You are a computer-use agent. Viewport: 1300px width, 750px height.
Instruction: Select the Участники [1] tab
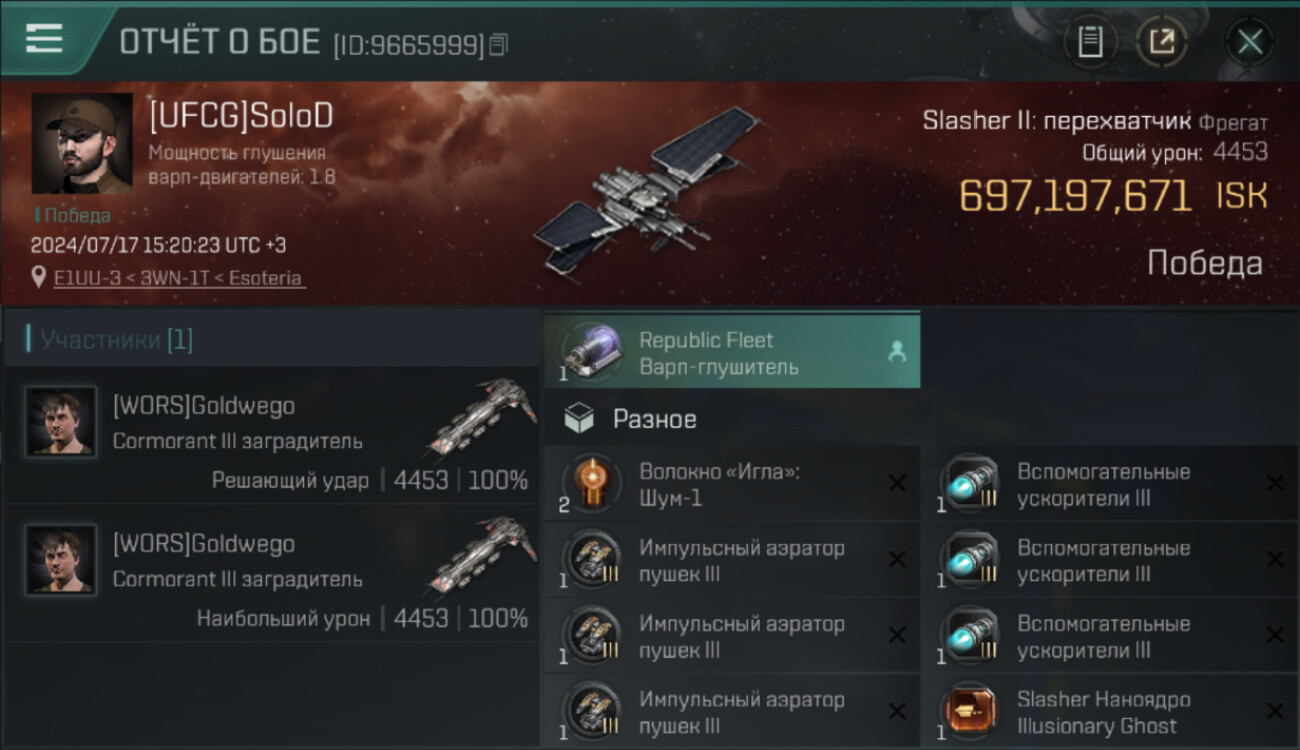click(x=116, y=340)
